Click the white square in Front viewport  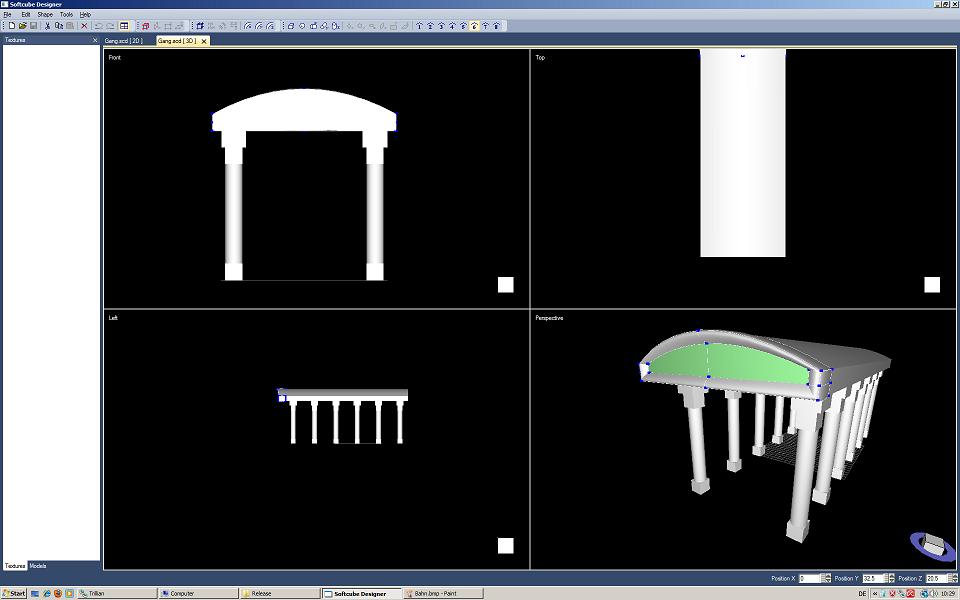tap(505, 284)
